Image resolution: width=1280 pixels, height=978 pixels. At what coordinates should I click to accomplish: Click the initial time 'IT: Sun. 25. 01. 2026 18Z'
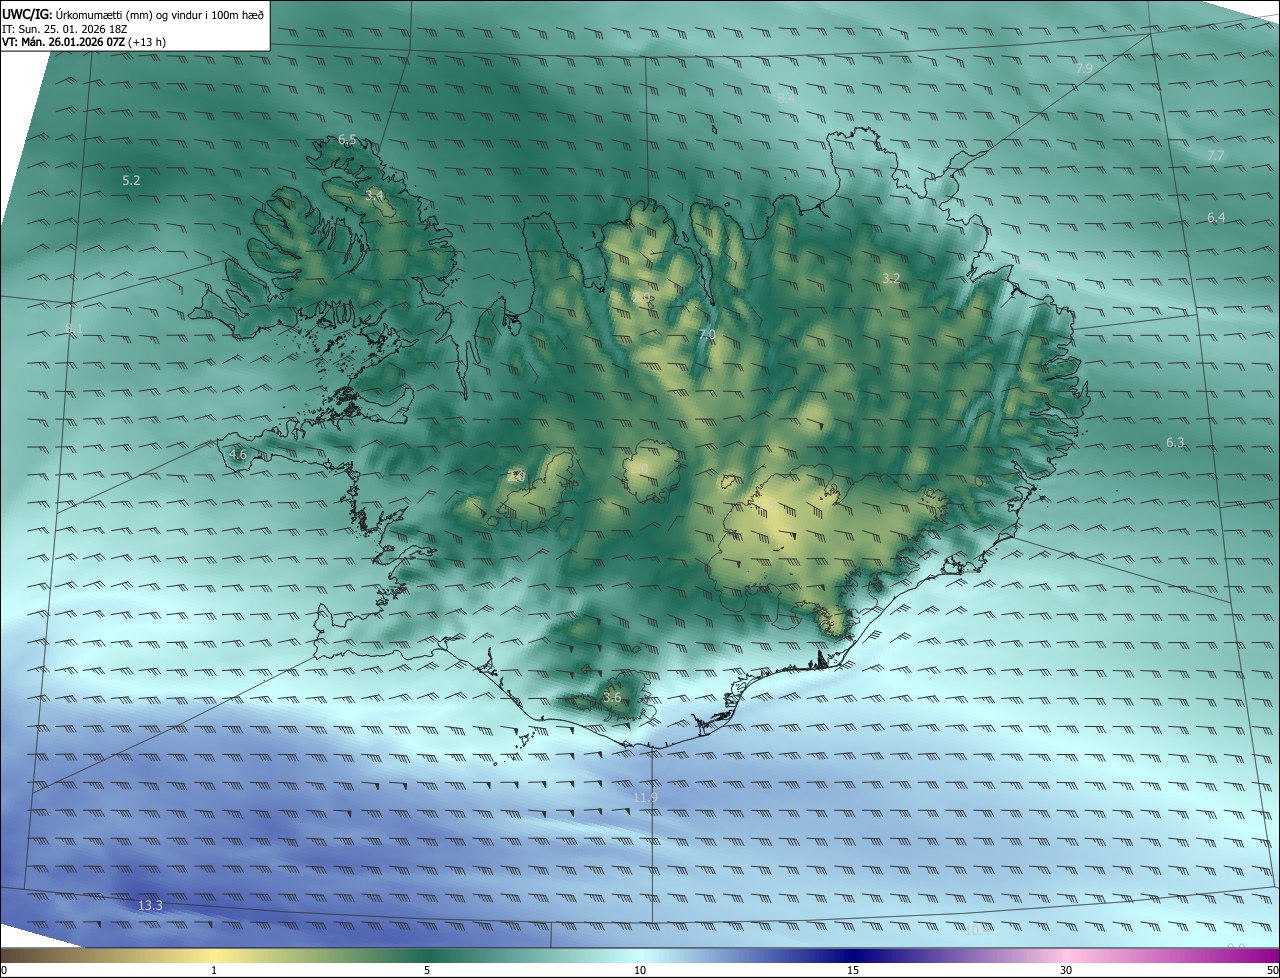(65, 29)
